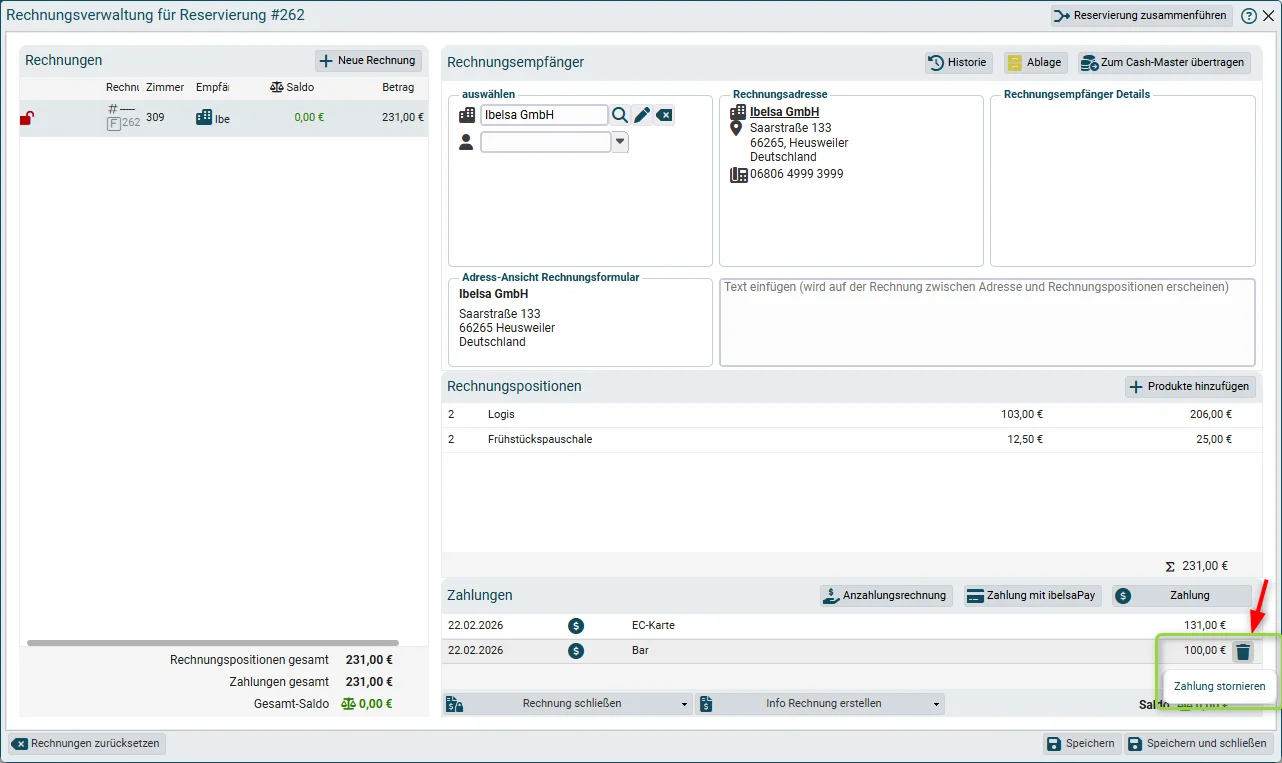Click the trash icon to cancel Bar payment

1243,651
